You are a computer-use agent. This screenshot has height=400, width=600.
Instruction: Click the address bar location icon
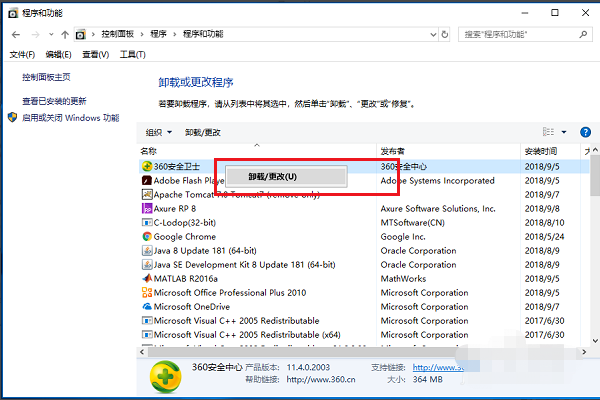point(80,34)
